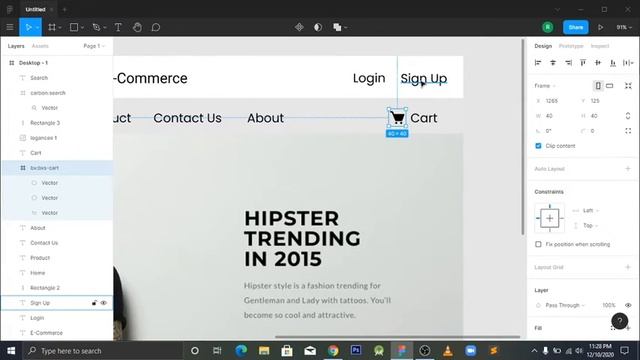Image resolution: width=640 pixels, height=360 pixels.
Task: Open the Pass Through blend mode dropdown
Action: 565,305
